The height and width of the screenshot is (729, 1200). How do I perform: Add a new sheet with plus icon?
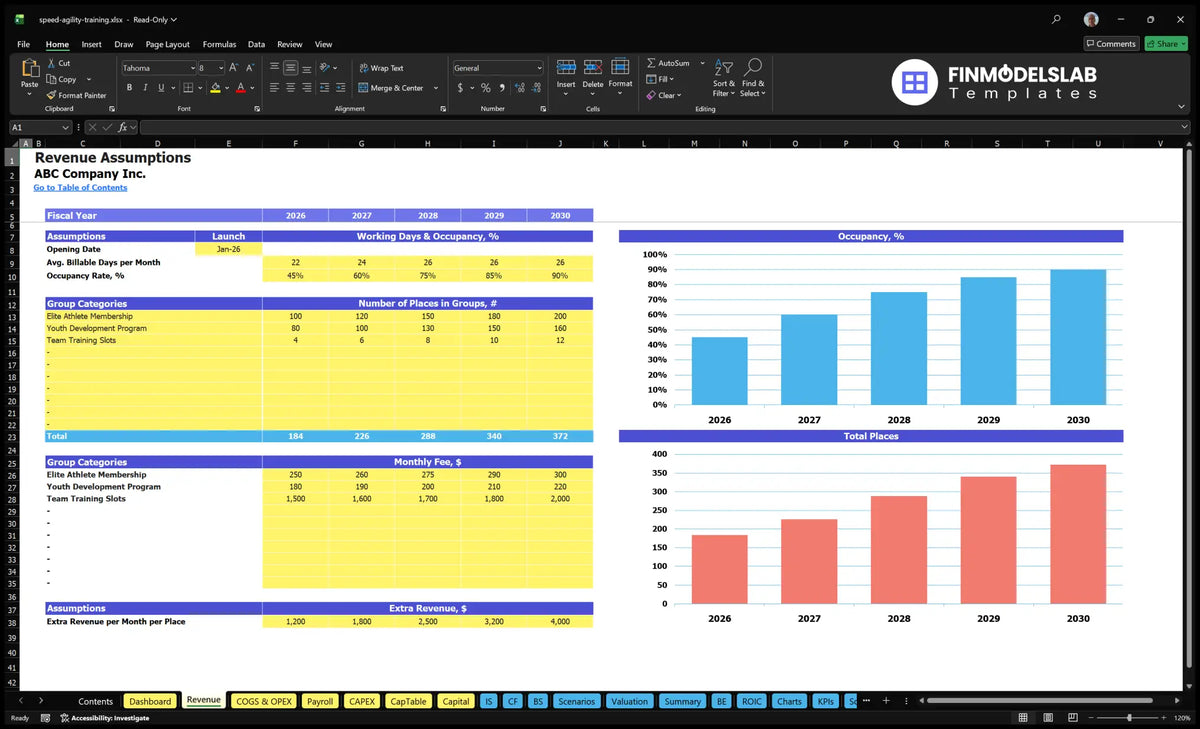tap(885, 701)
